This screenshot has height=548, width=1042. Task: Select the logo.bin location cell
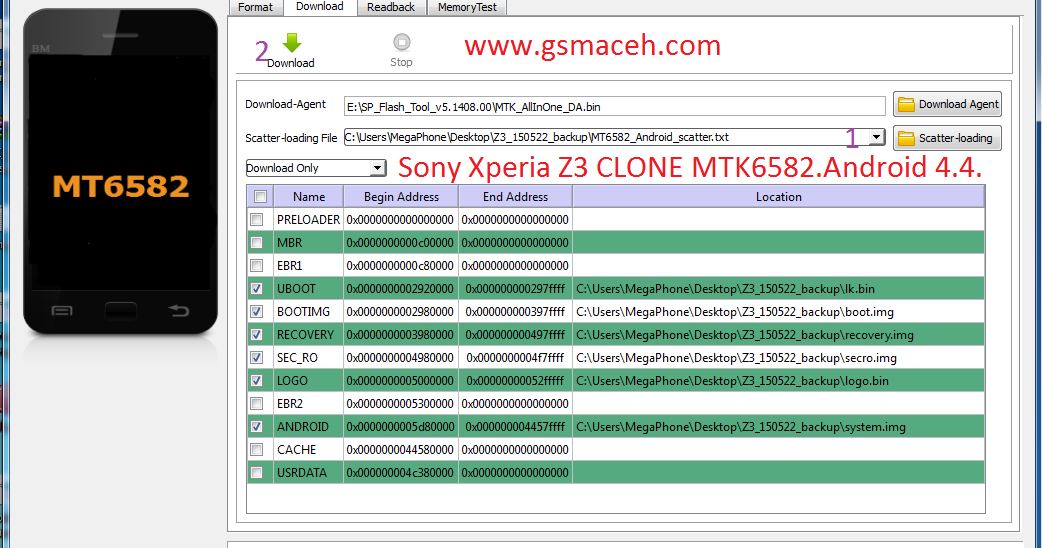click(x=779, y=381)
